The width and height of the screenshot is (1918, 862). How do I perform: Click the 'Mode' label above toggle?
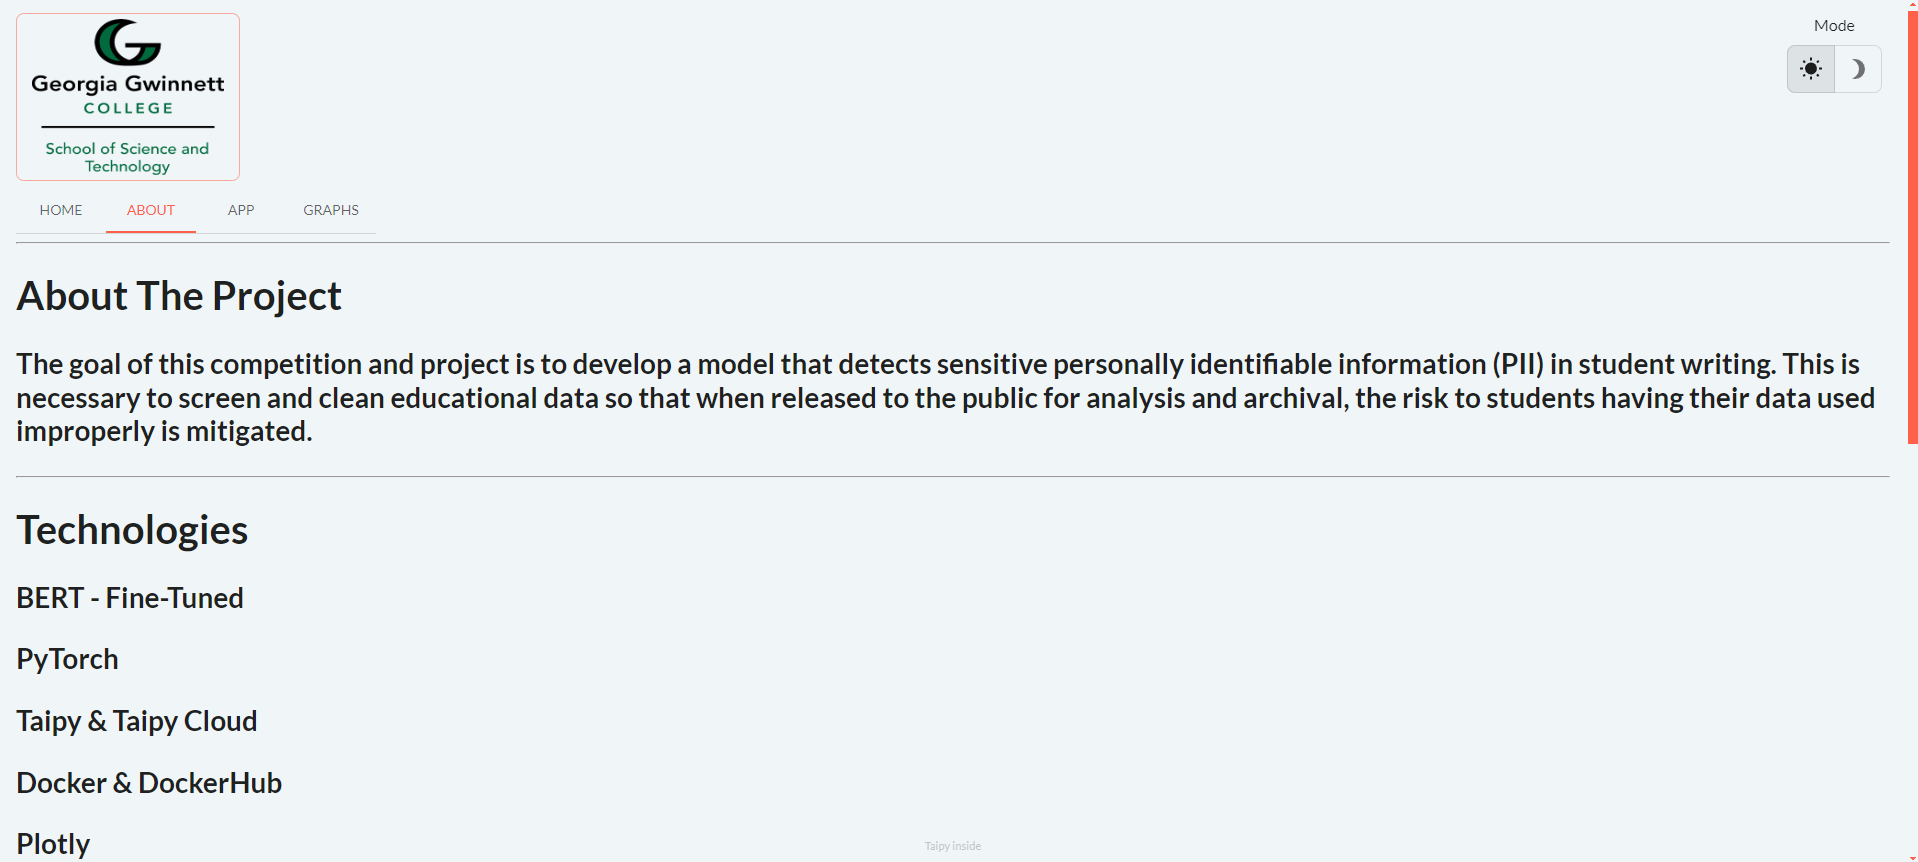[x=1834, y=26]
